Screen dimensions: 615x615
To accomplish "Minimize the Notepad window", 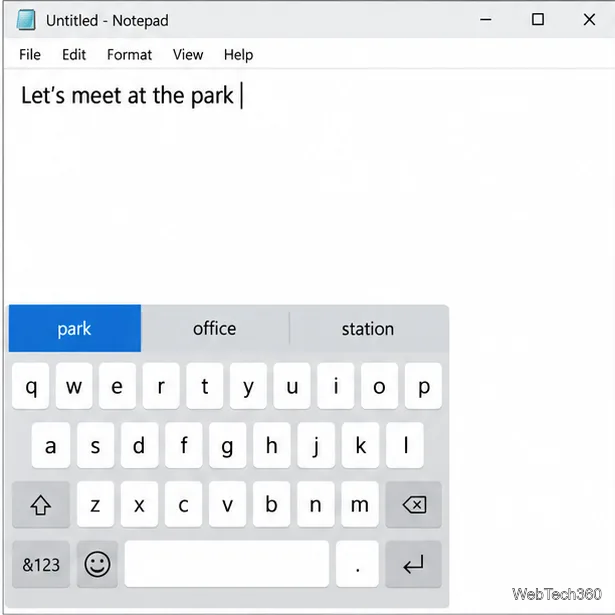I will [x=486, y=19].
